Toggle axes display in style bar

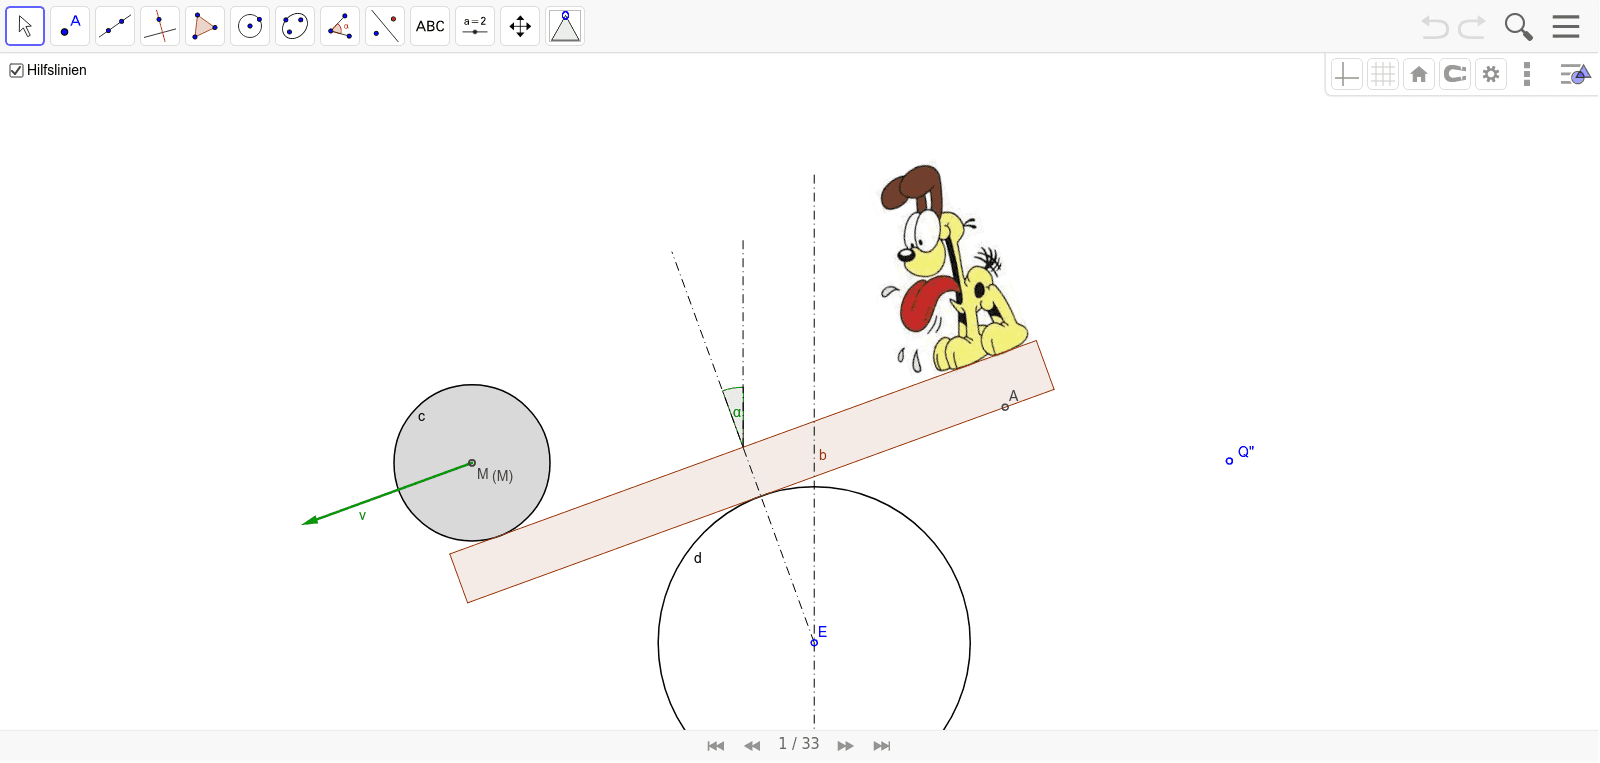[1347, 74]
